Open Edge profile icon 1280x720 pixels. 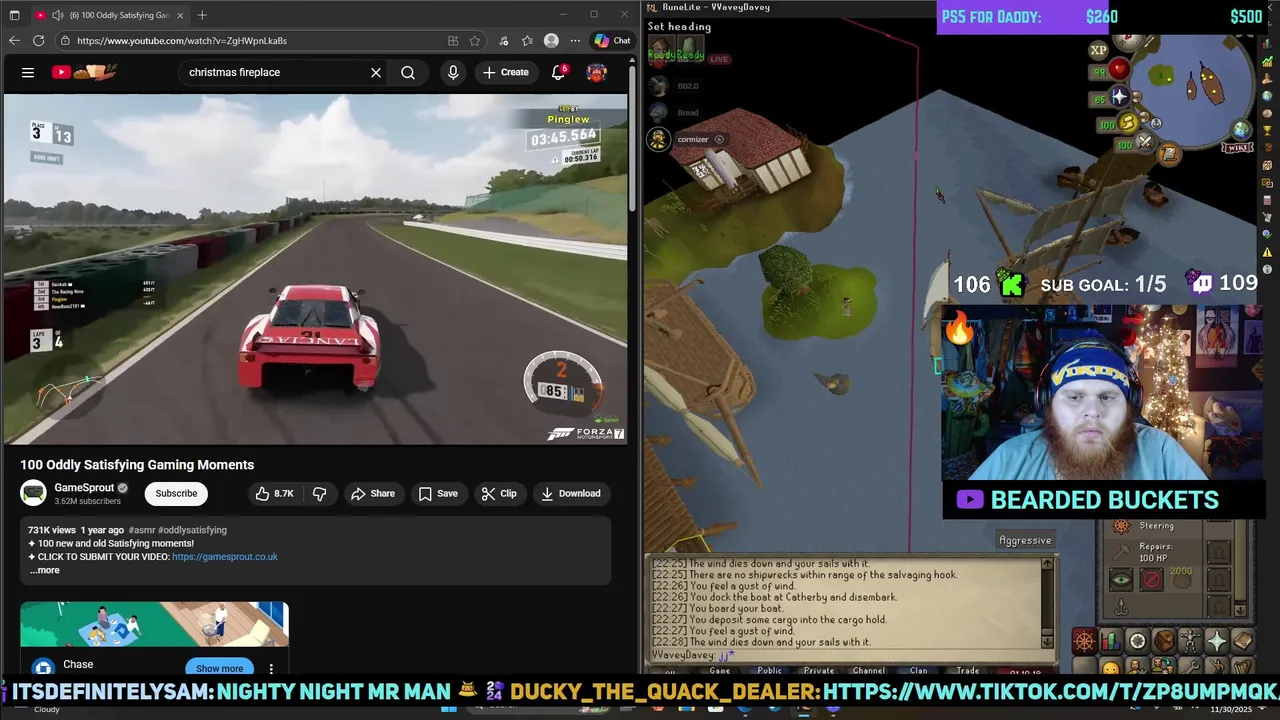click(x=551, y=41)
